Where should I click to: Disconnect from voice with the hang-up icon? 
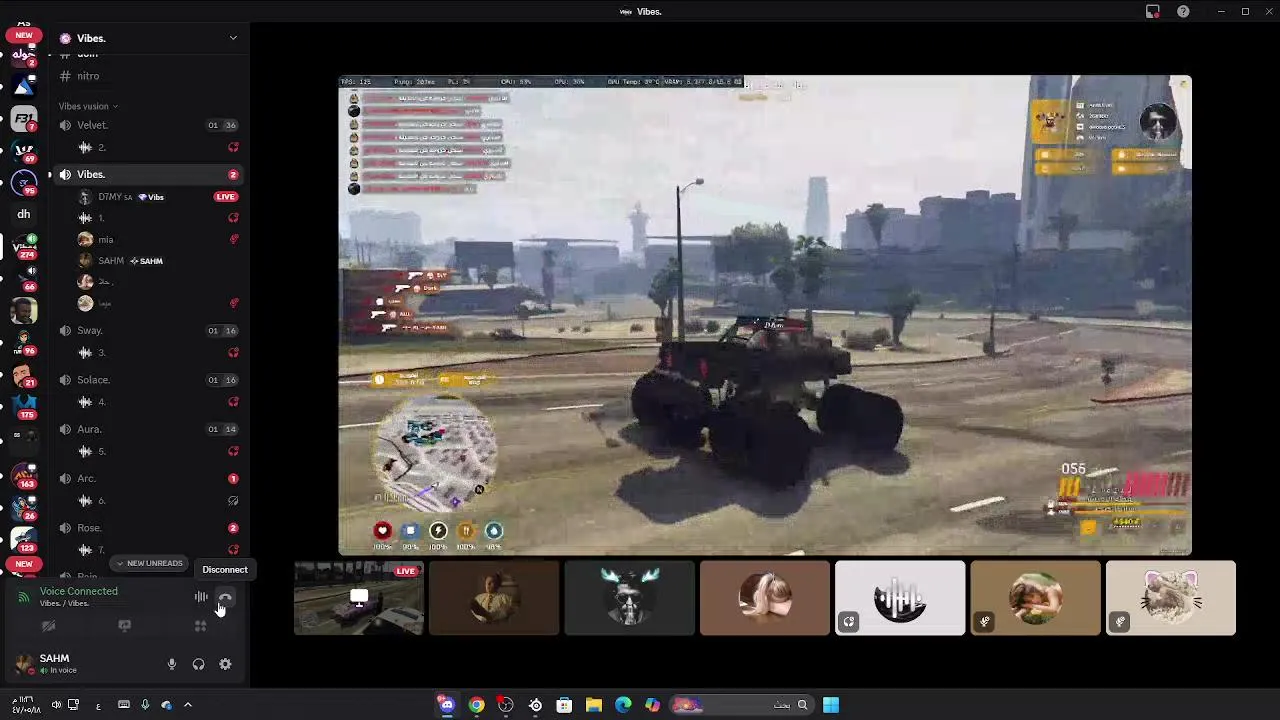coord(225,598)
